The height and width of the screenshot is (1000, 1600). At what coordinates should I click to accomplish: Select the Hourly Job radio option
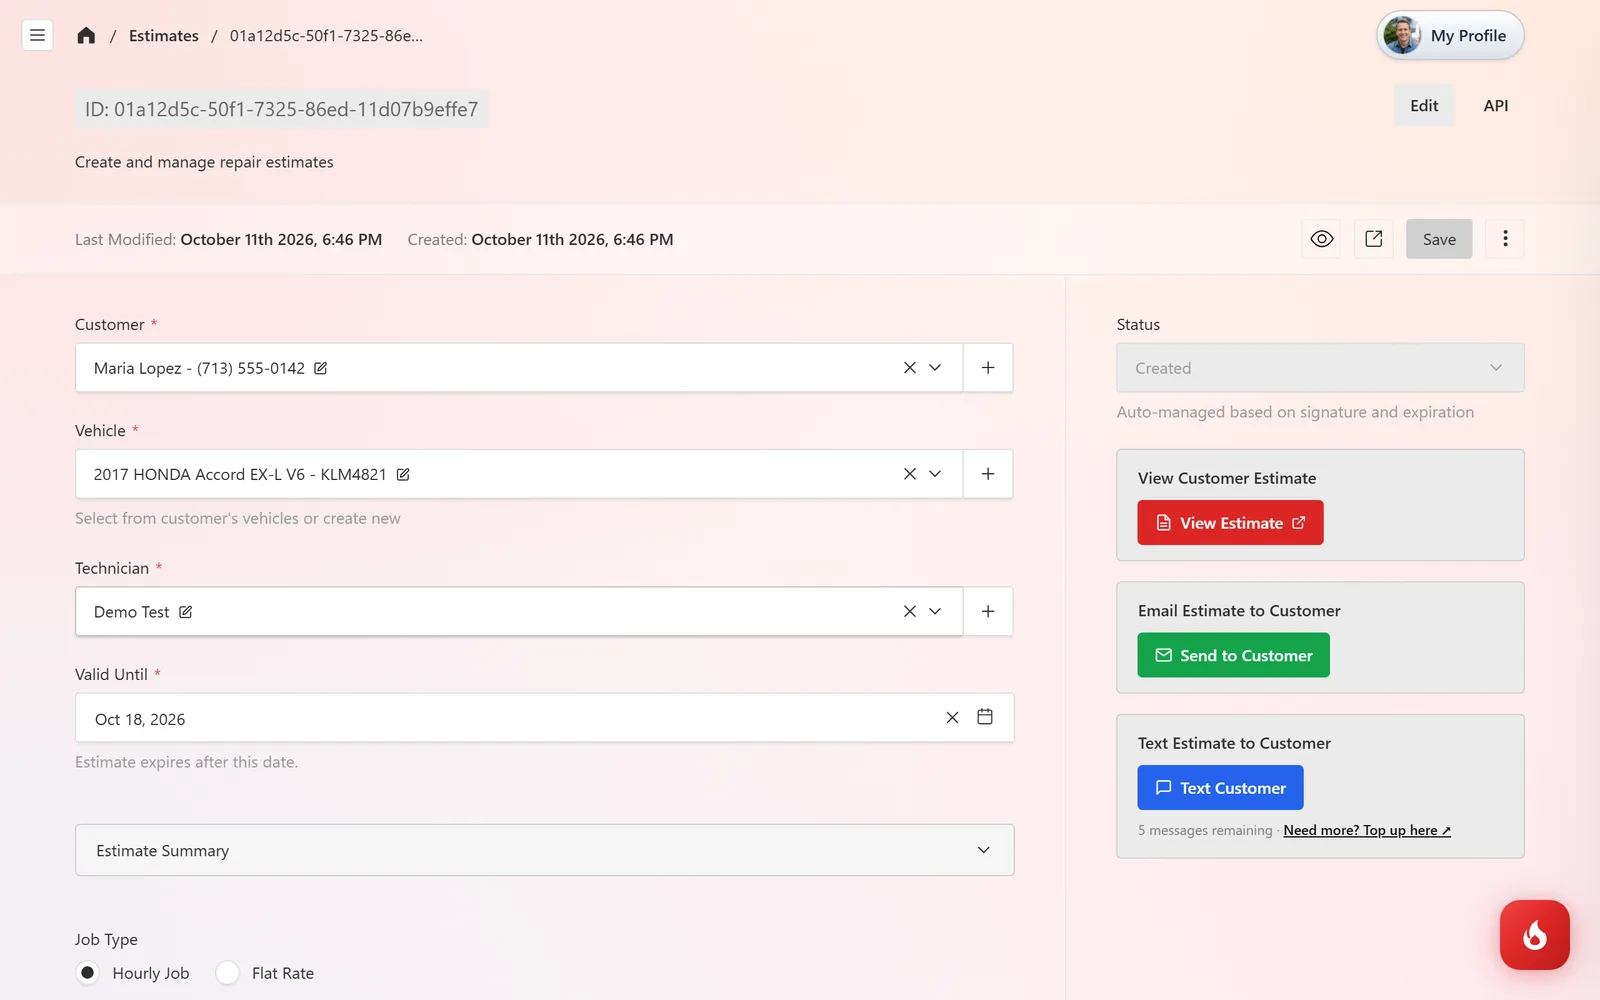point(88,973)
